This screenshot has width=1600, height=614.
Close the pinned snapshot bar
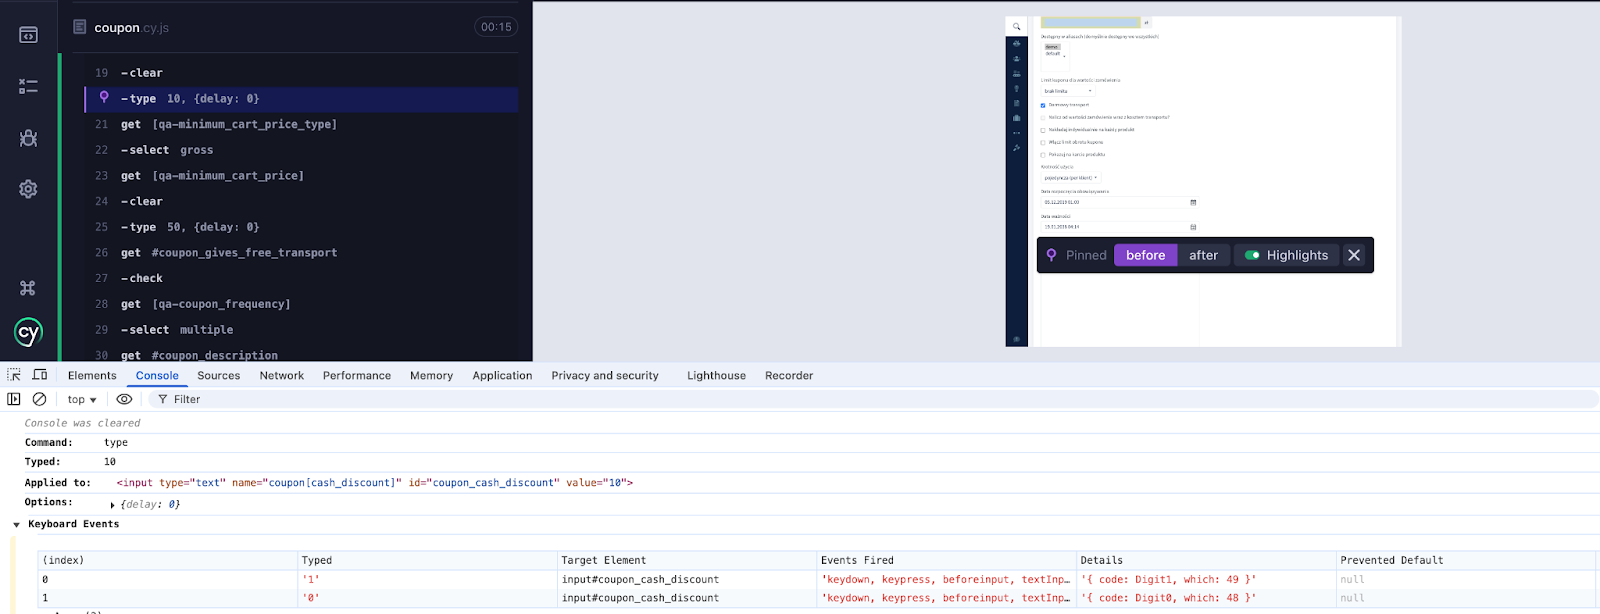[1354, 255]
